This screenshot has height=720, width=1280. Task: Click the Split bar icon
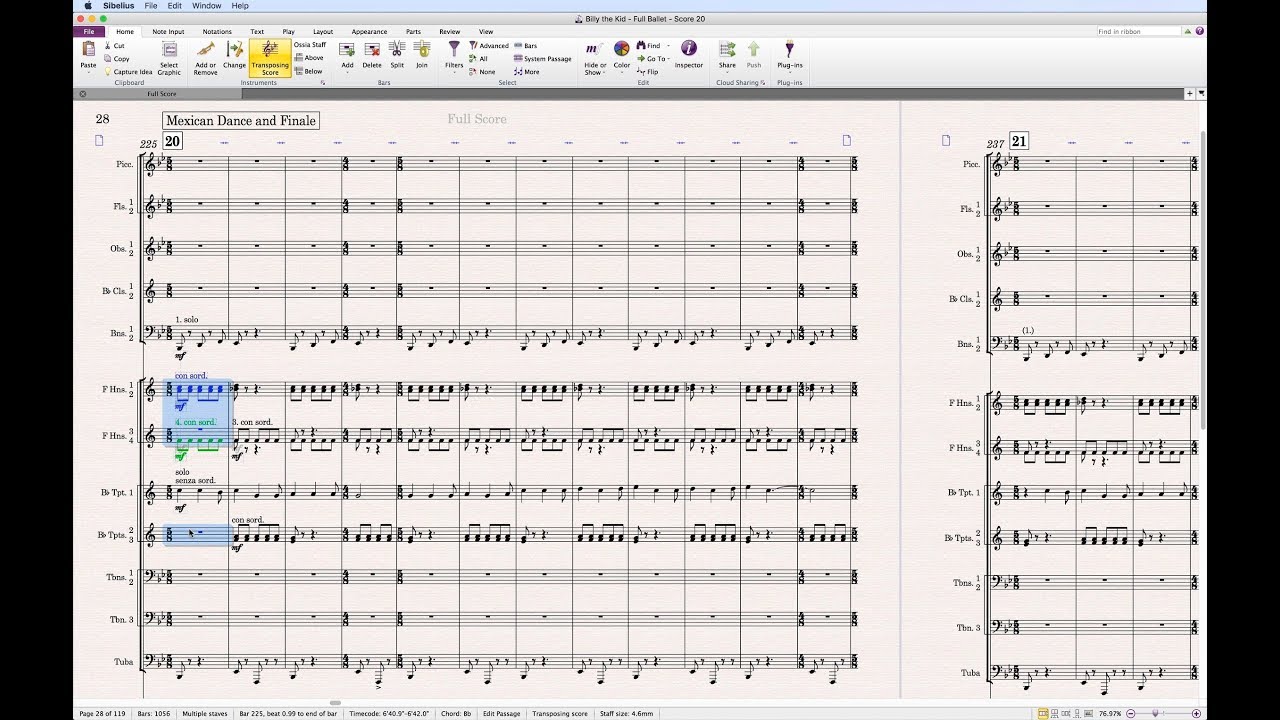pyautogui.click(x=397, y=49)
